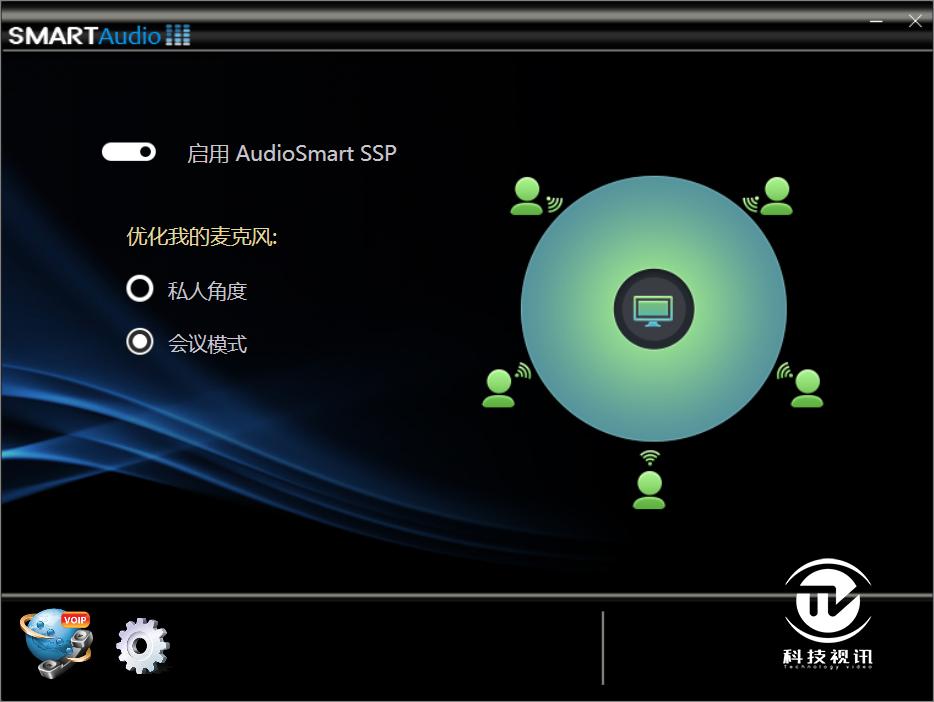Close the SmartAudio window

(915, 21)
